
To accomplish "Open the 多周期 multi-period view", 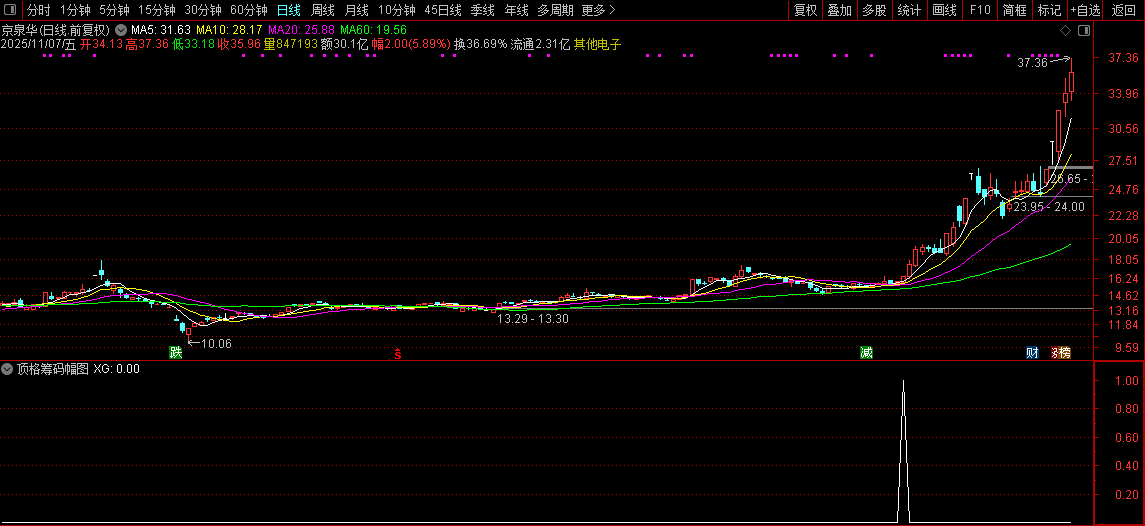I will pyautogui.click(x=555, y=10).
